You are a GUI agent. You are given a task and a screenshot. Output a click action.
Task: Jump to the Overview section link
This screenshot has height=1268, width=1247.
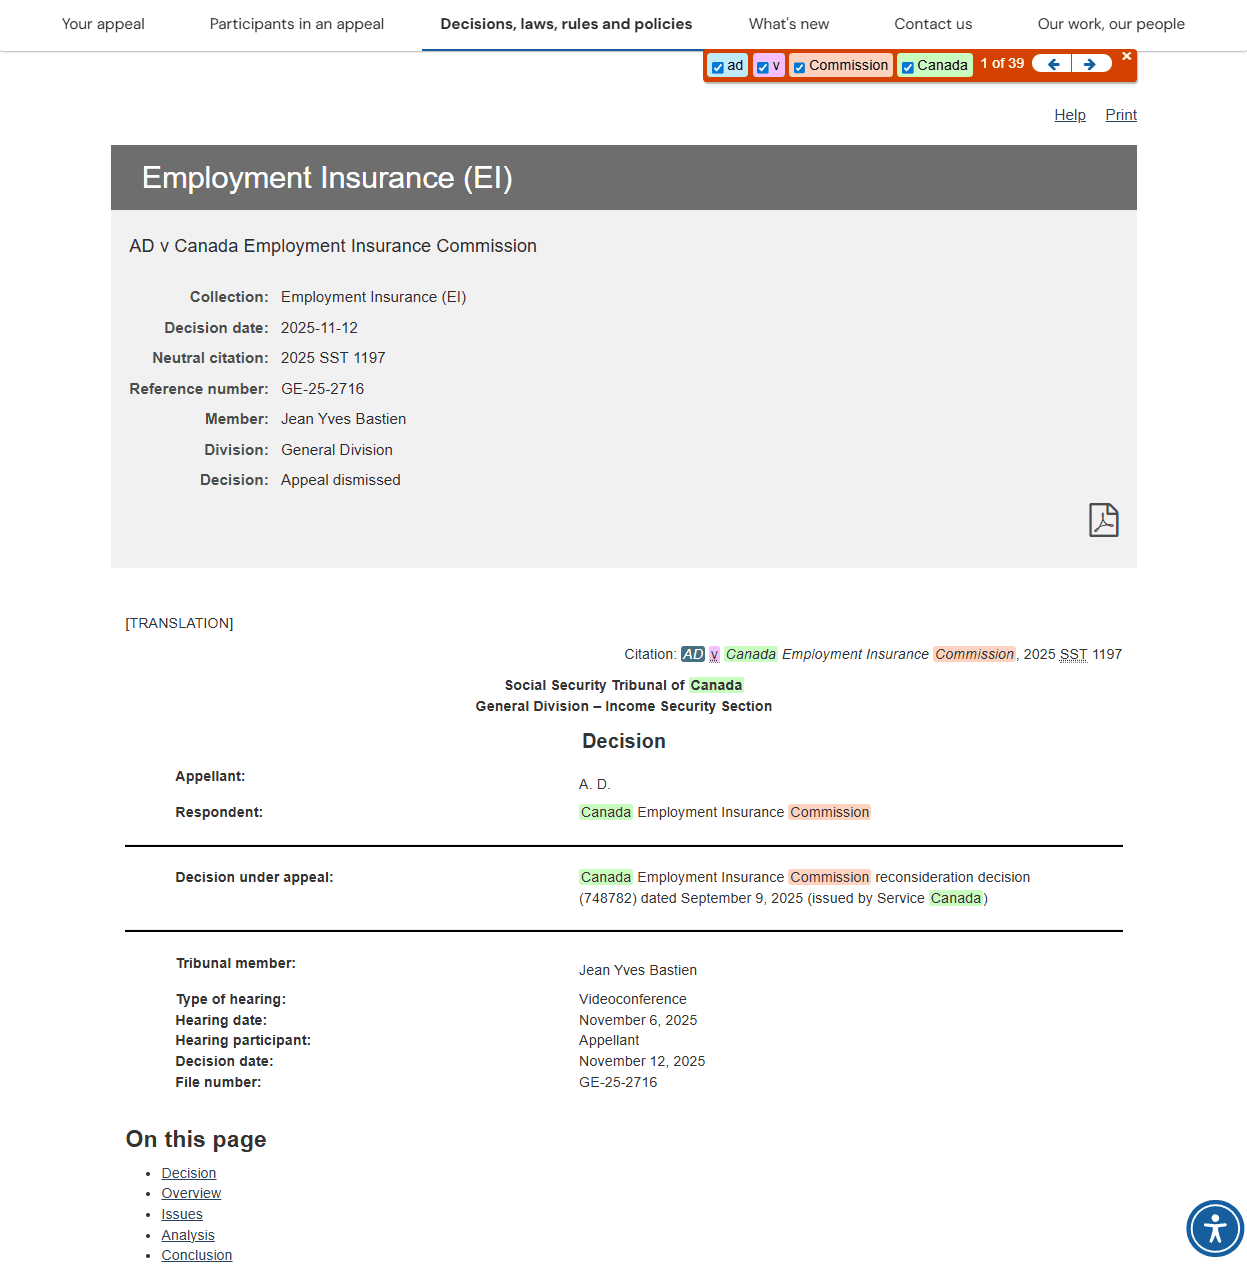click(191, 1193)
